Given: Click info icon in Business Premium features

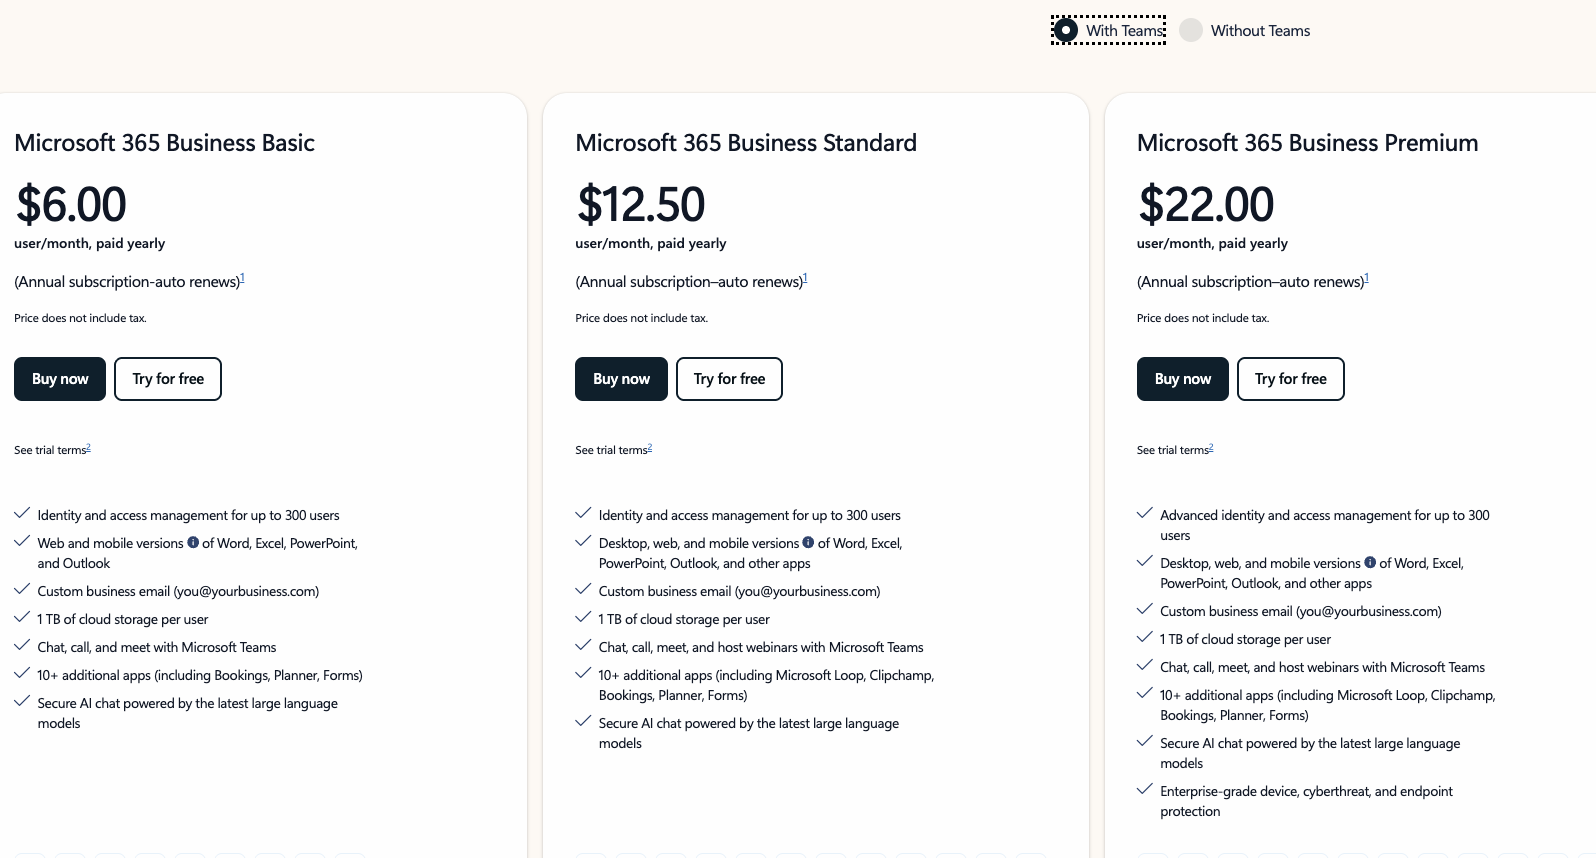Looking at the screenshot, I should click(1370, 563).
